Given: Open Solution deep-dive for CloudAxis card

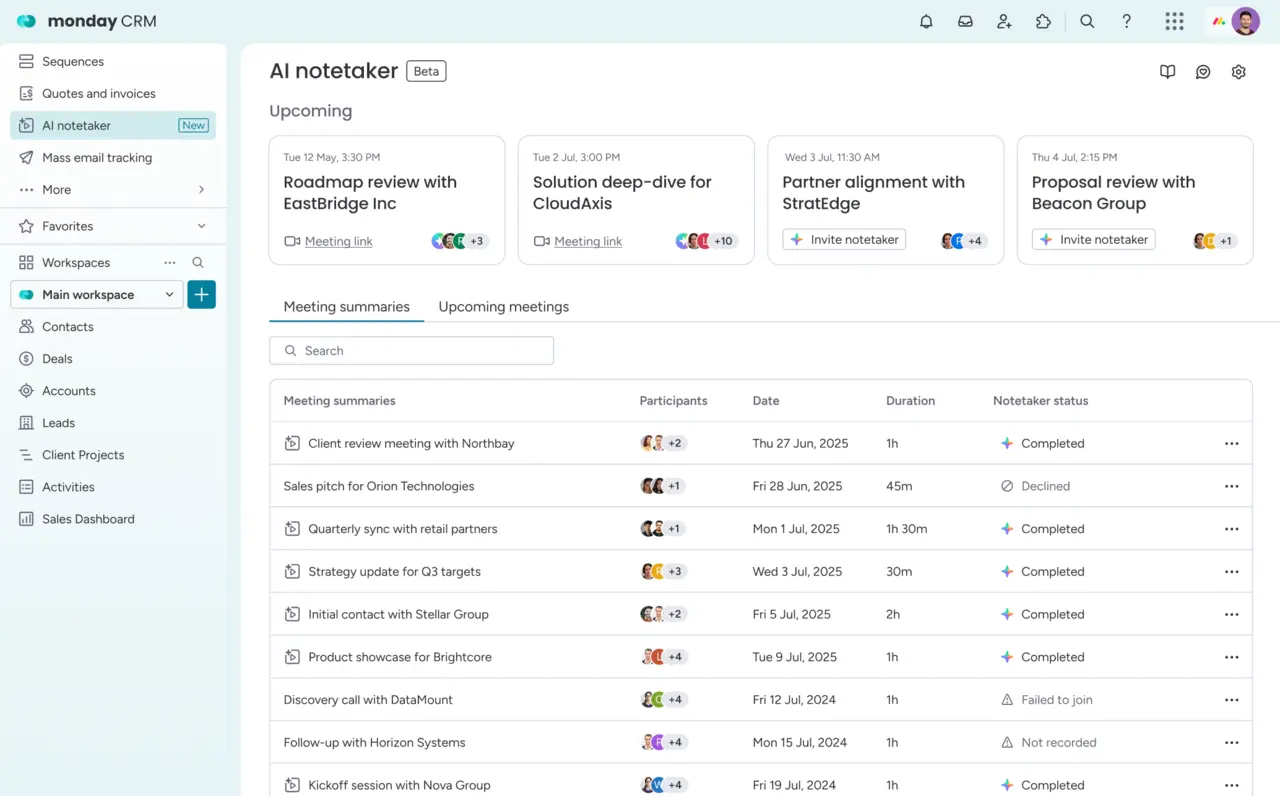Looking at the screenshot, I should pyautogui.click(x=636, y=200).
